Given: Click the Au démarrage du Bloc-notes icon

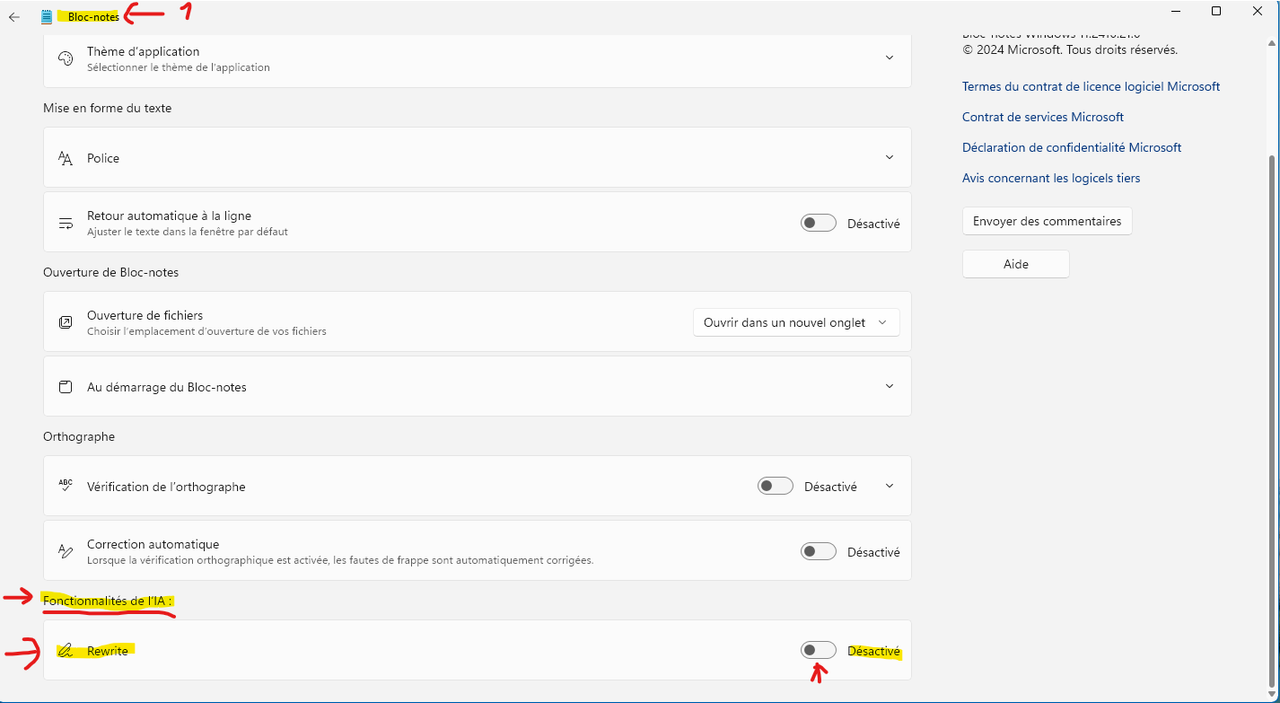Looking at the screenshot, I should (x=66, y=387).
